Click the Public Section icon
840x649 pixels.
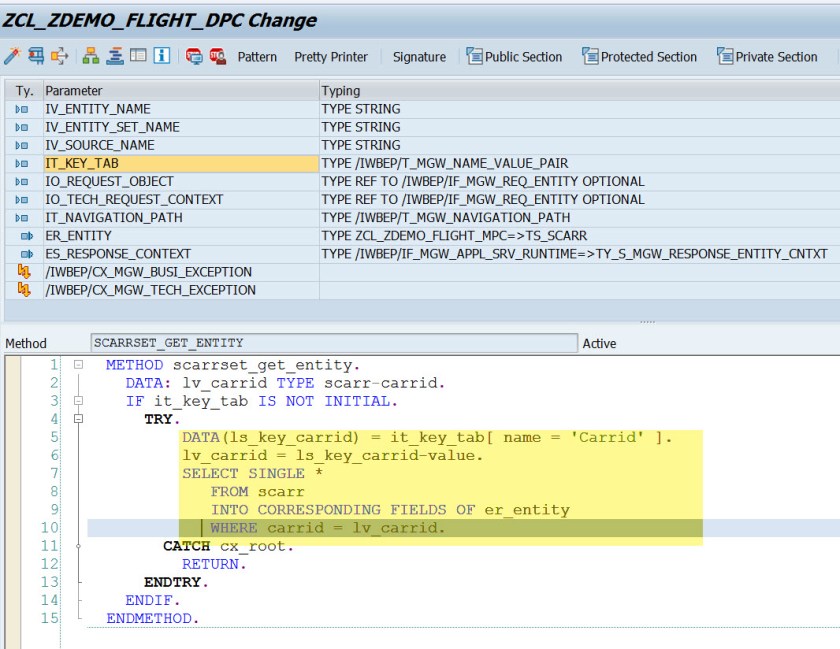474,56
